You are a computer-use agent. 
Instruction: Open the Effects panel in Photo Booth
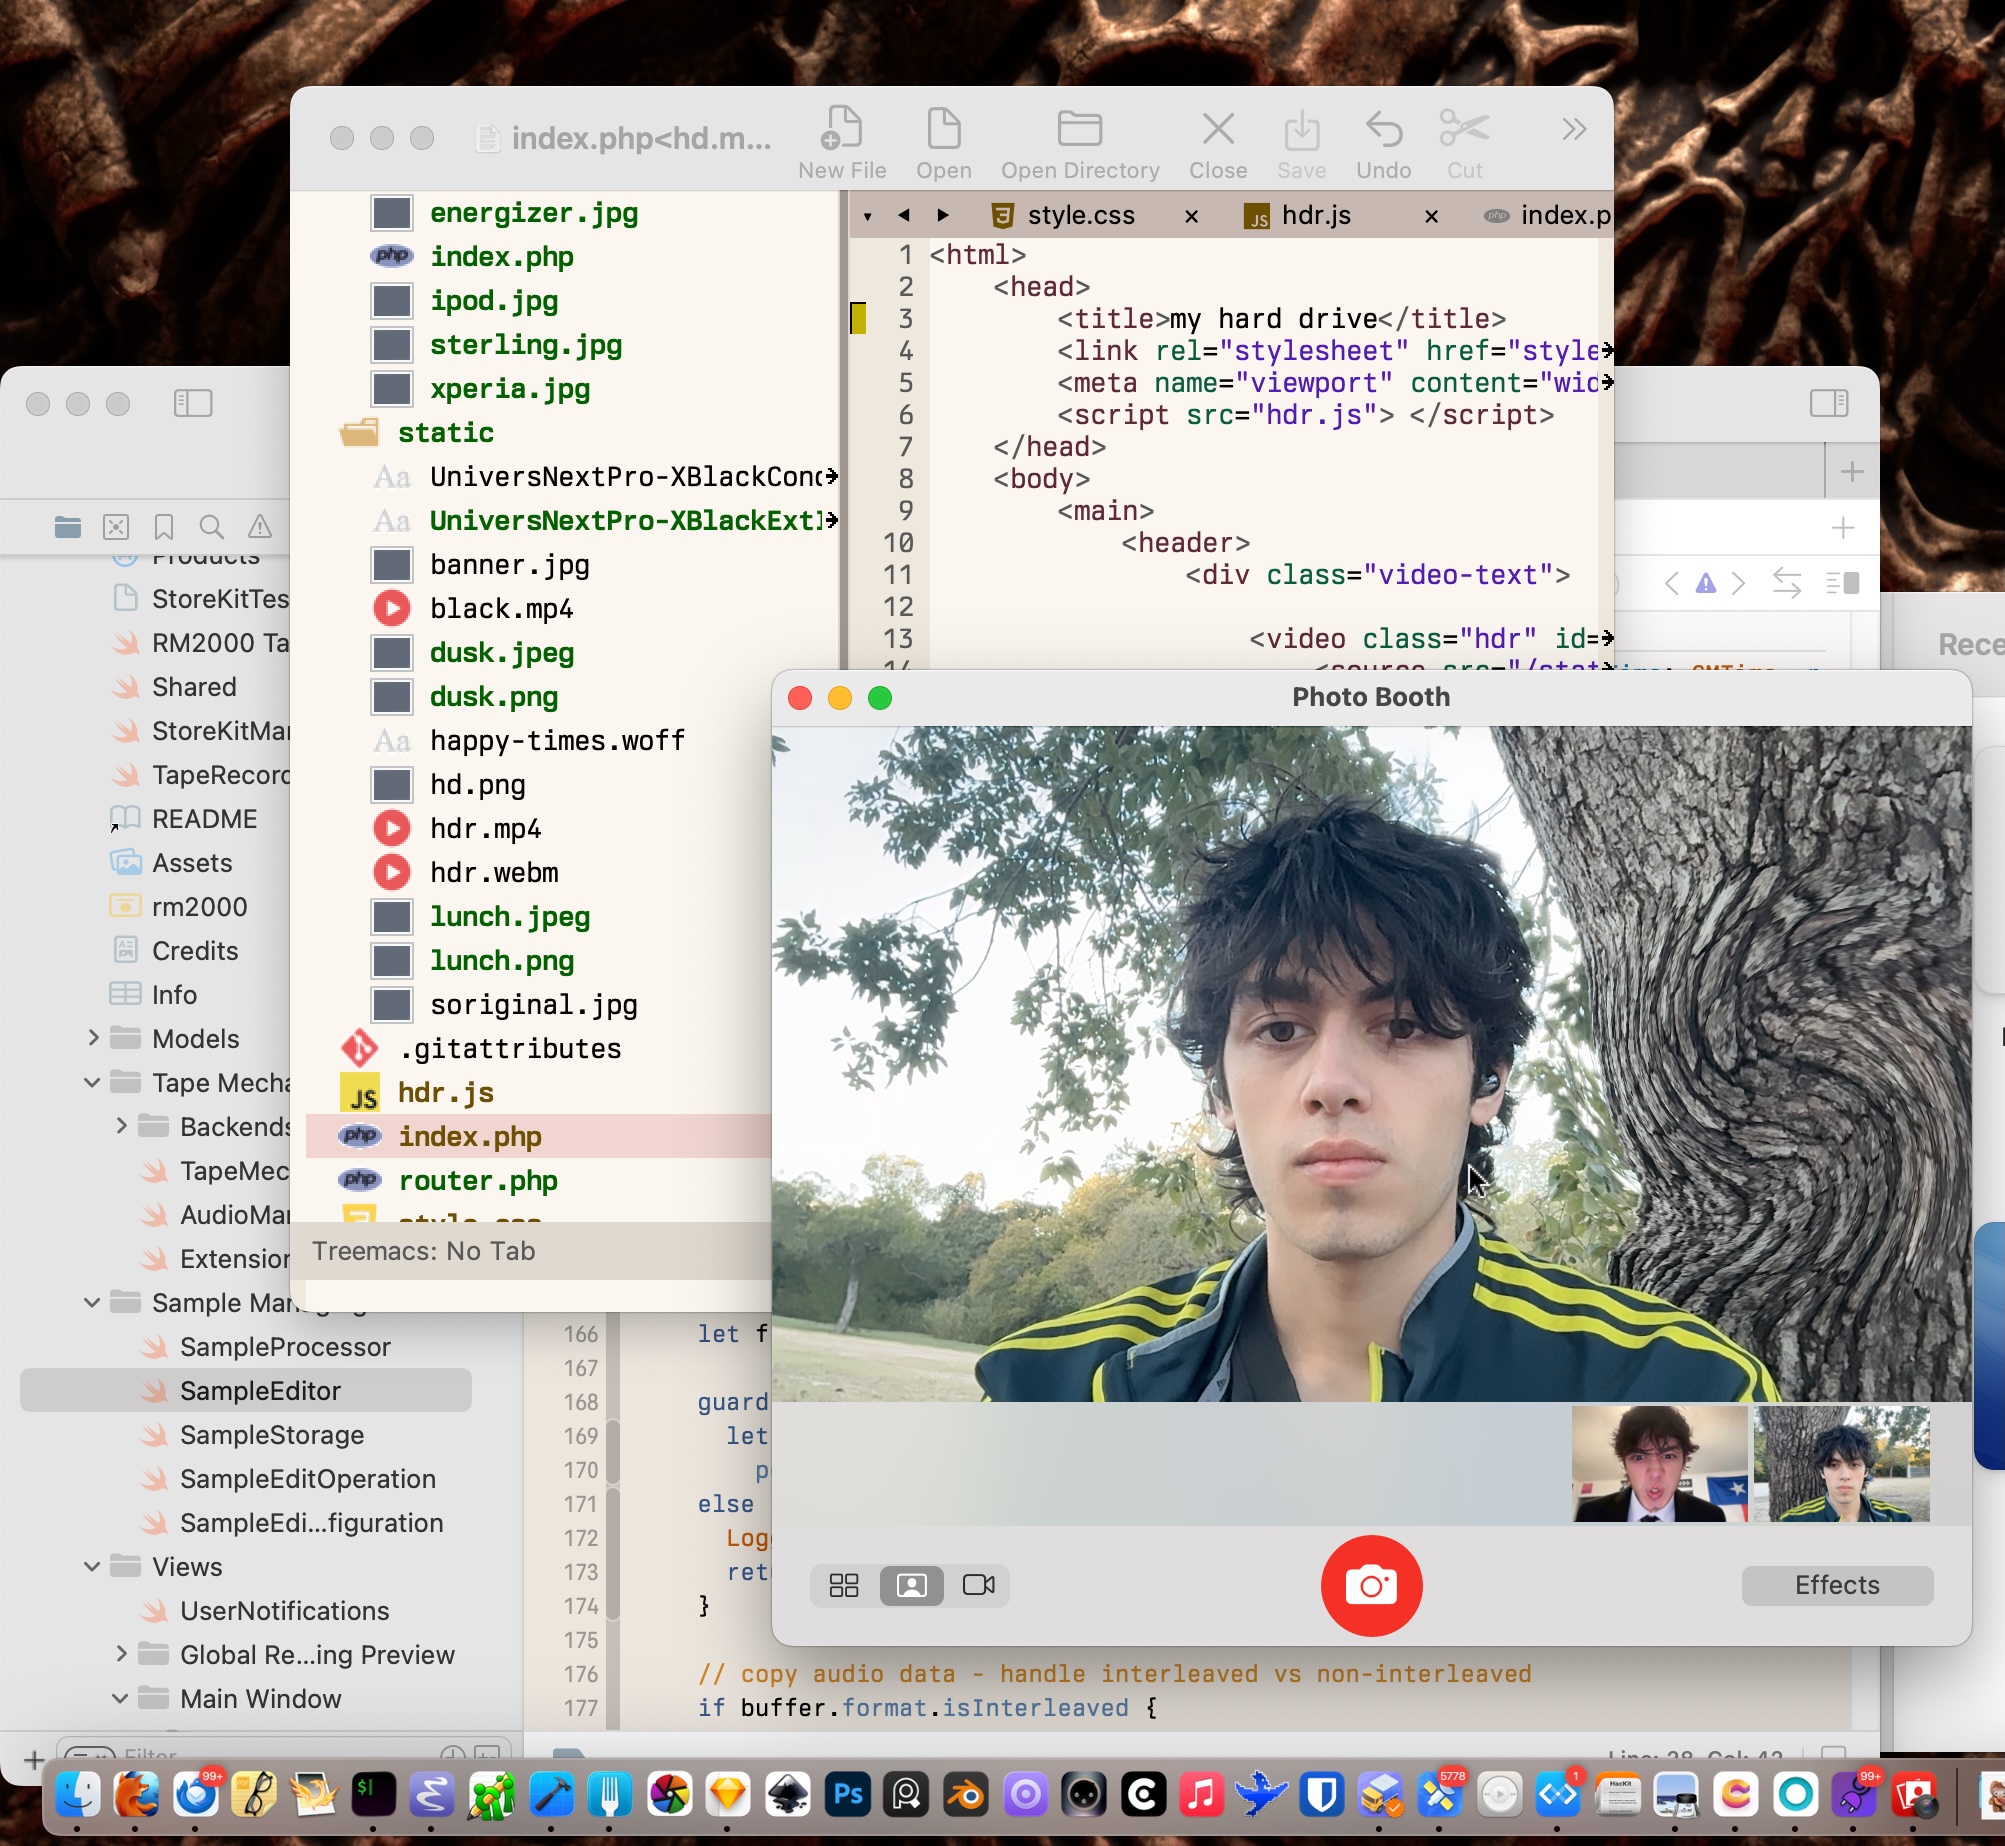pyautogui.click(x=1836, y=1585)
